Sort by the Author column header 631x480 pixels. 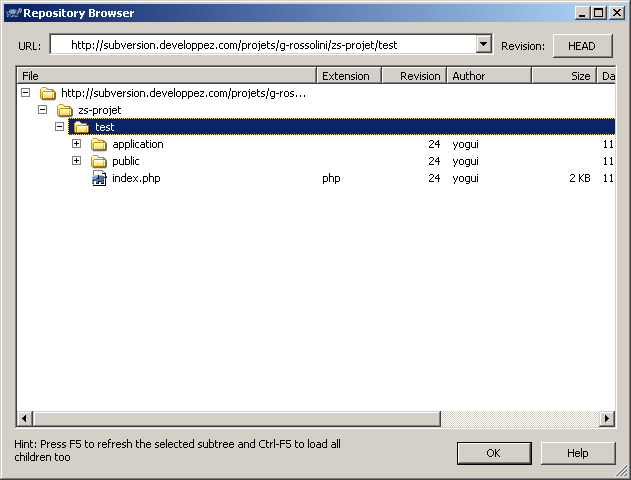tap(488, 76)
